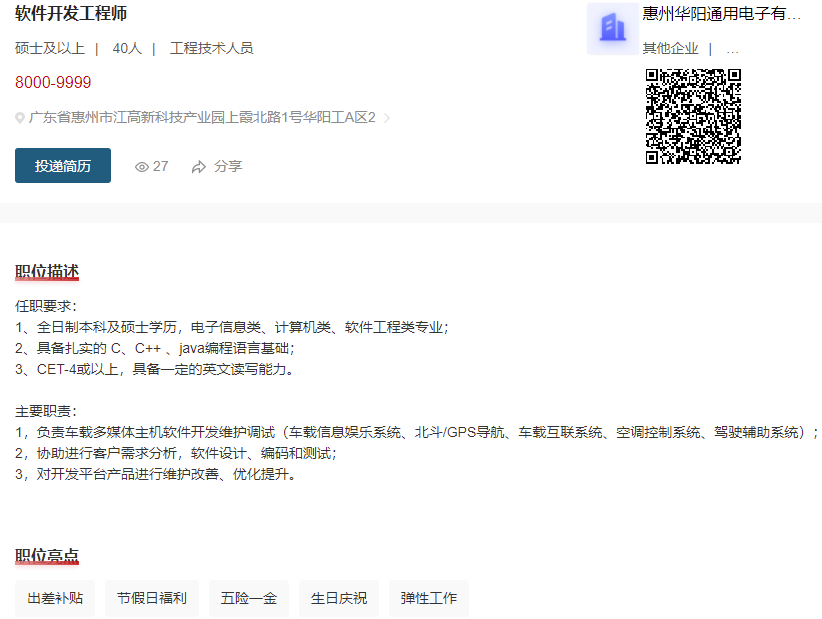Select the 弹性工作 benefit tag
This screenshot has width=822, height=619.
click(x=429, y=598)
